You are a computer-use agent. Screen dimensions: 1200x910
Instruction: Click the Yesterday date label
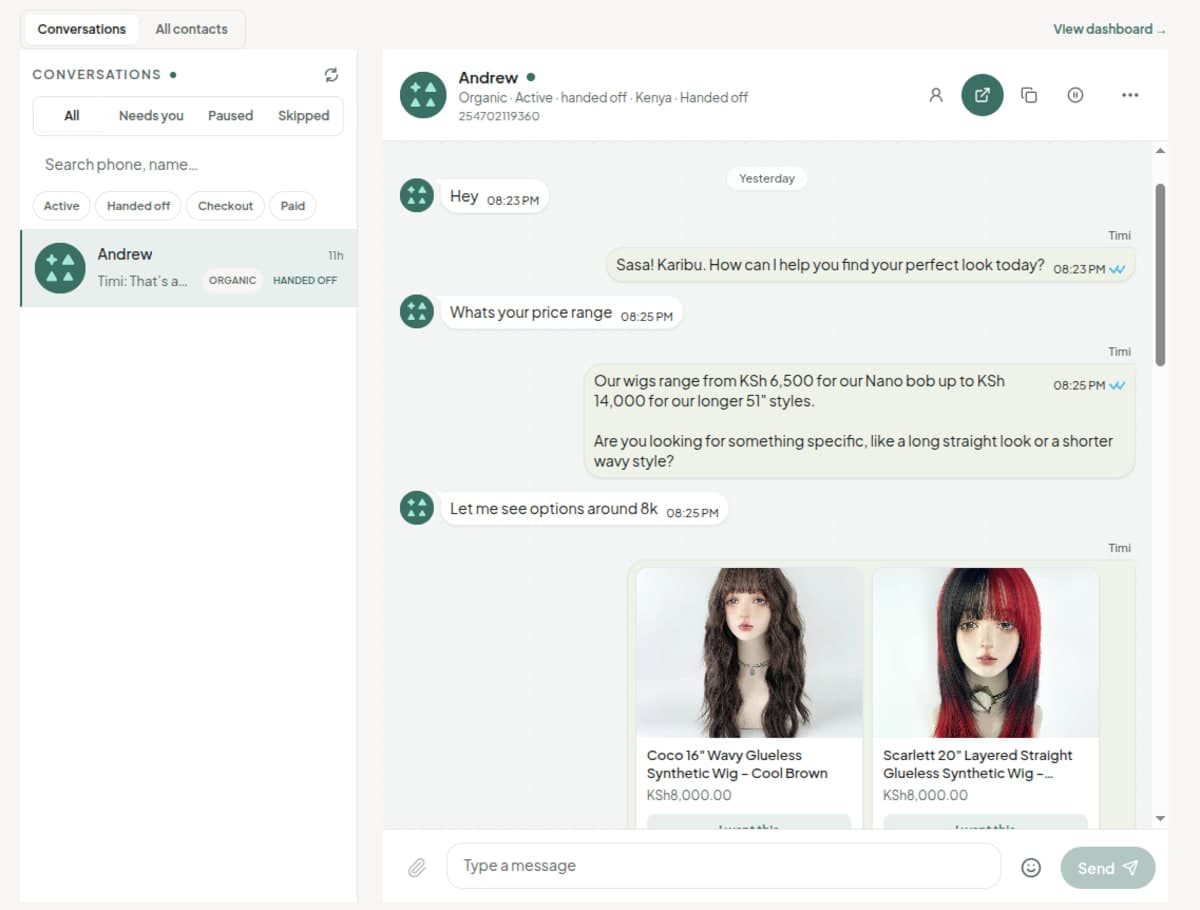767,179
